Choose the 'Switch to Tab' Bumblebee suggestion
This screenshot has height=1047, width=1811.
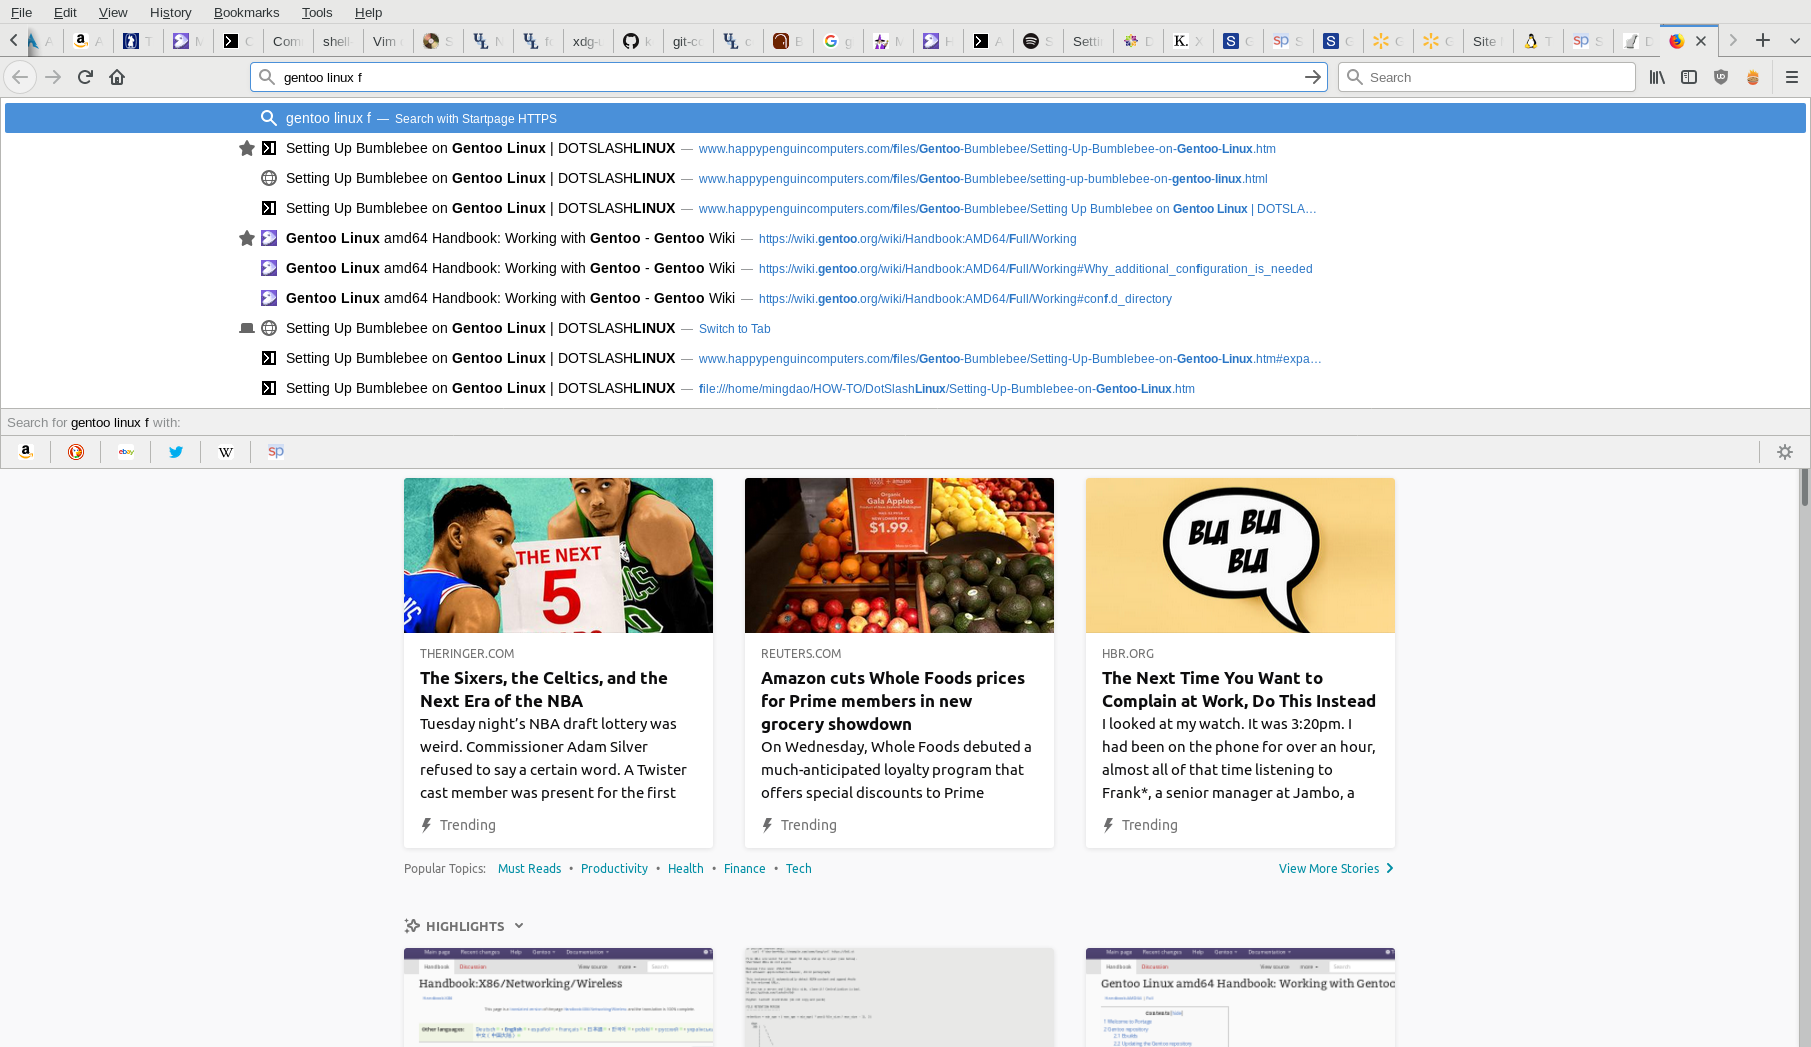tap(905, 328)
